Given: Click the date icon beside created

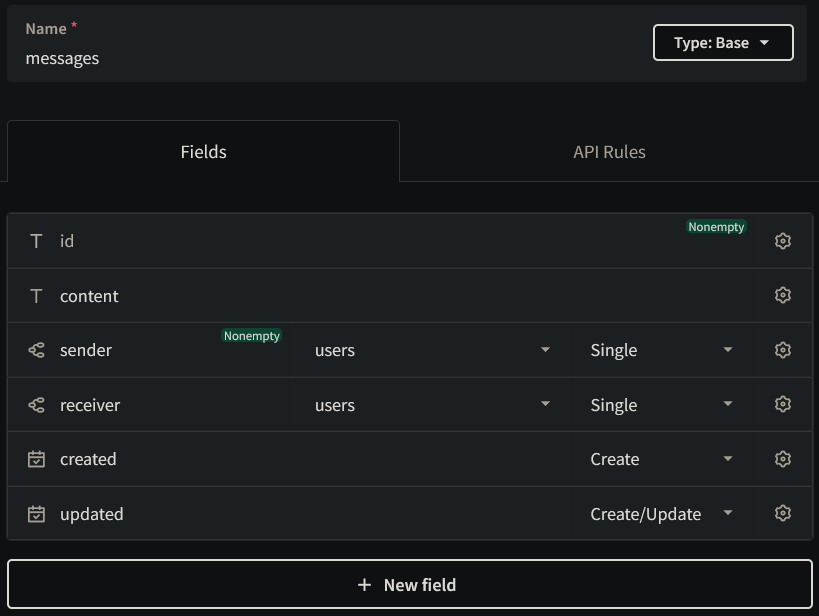Looking at the screenshot, I should [37, 459].
